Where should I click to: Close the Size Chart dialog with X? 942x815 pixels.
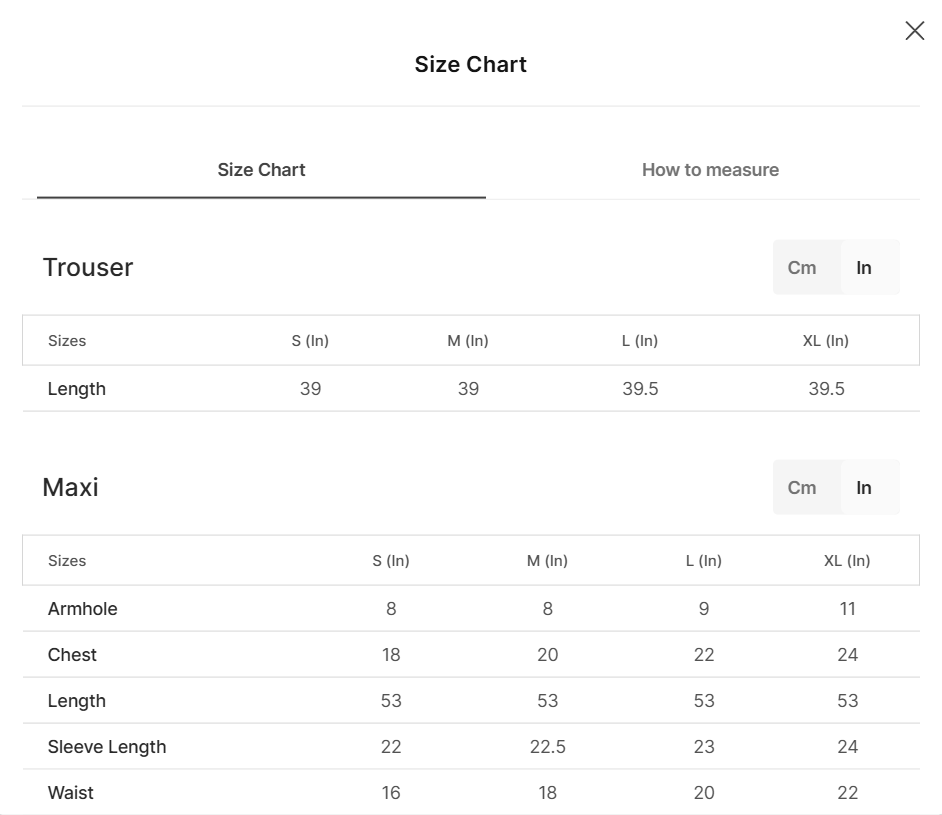(914, 31)
